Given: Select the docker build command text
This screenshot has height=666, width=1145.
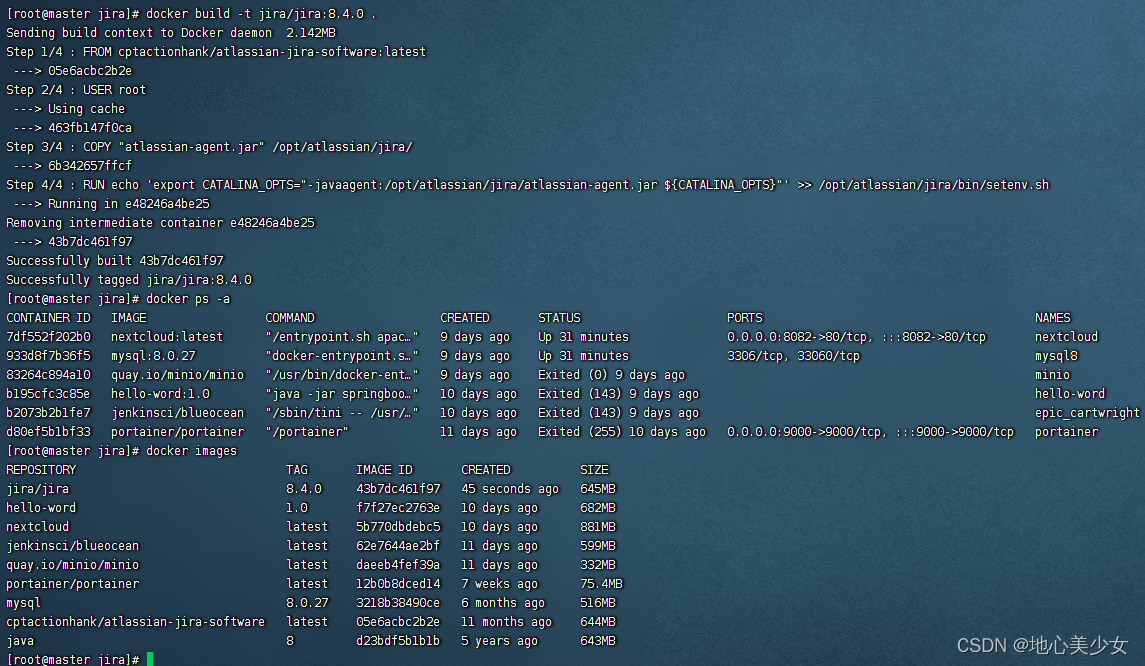Looking at the screenshot, I should 261,14.
